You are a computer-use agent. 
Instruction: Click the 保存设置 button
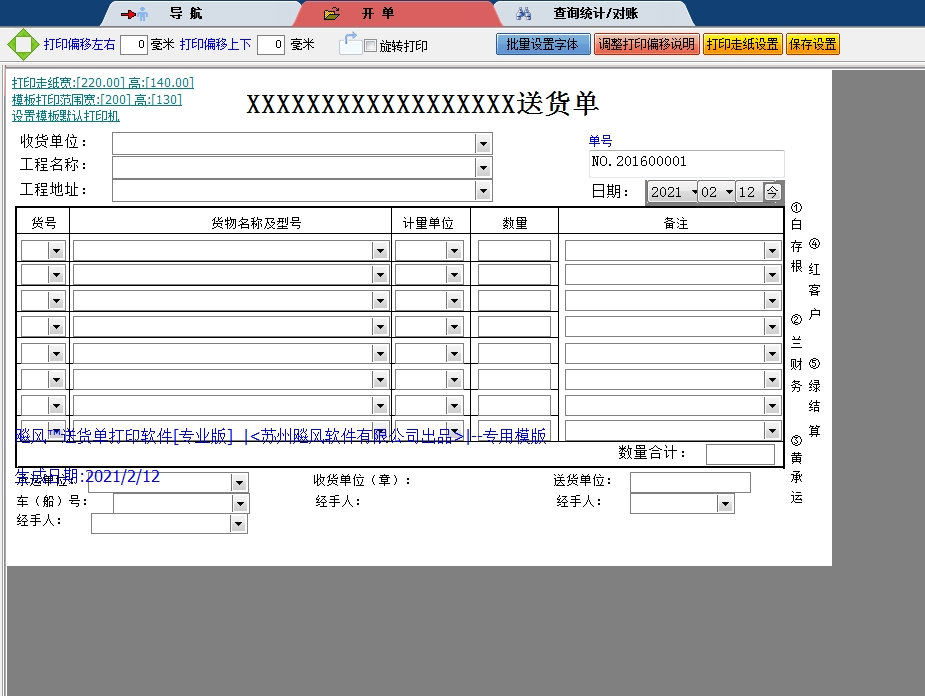tap(812, 44)
